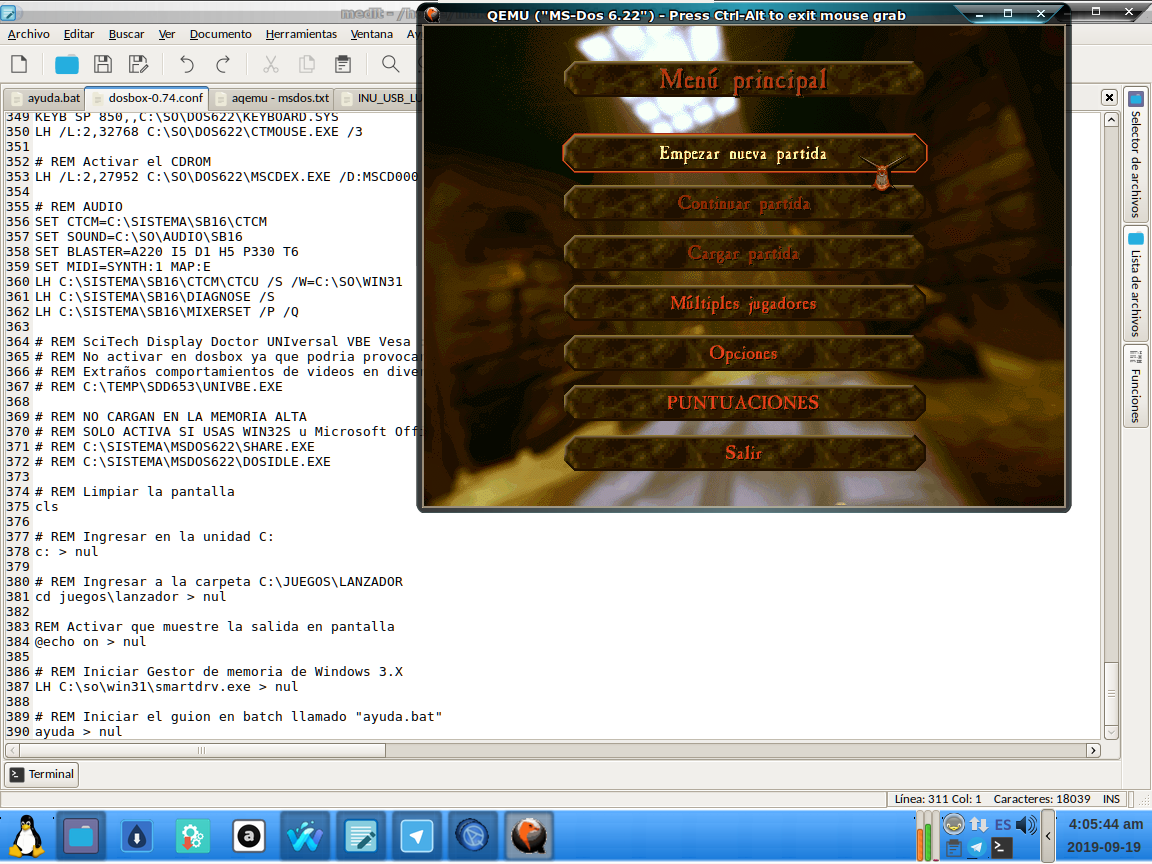This screenshot has width=1152, height=864.
Task: Click the editor vertical scrollbar up arrow
Action: pyautogui.click(x=1111, y=120)
